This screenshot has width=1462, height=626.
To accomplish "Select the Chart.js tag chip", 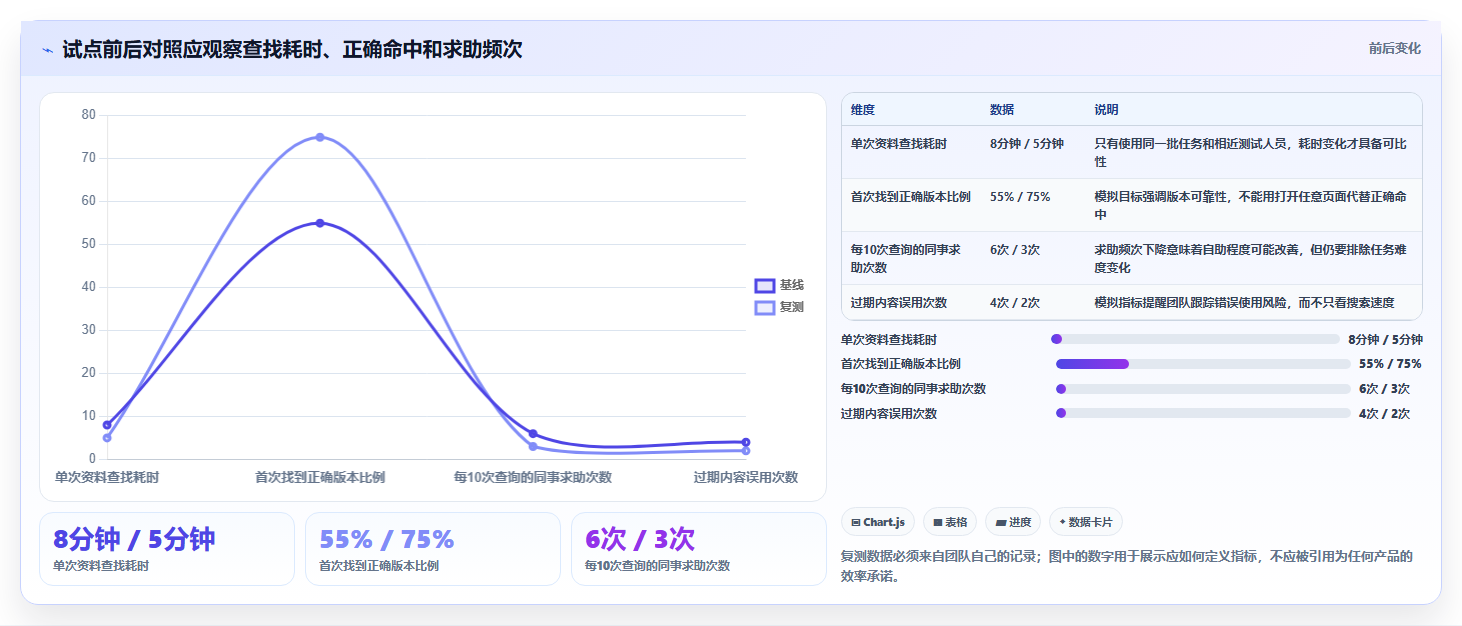I will pos(878,522).
